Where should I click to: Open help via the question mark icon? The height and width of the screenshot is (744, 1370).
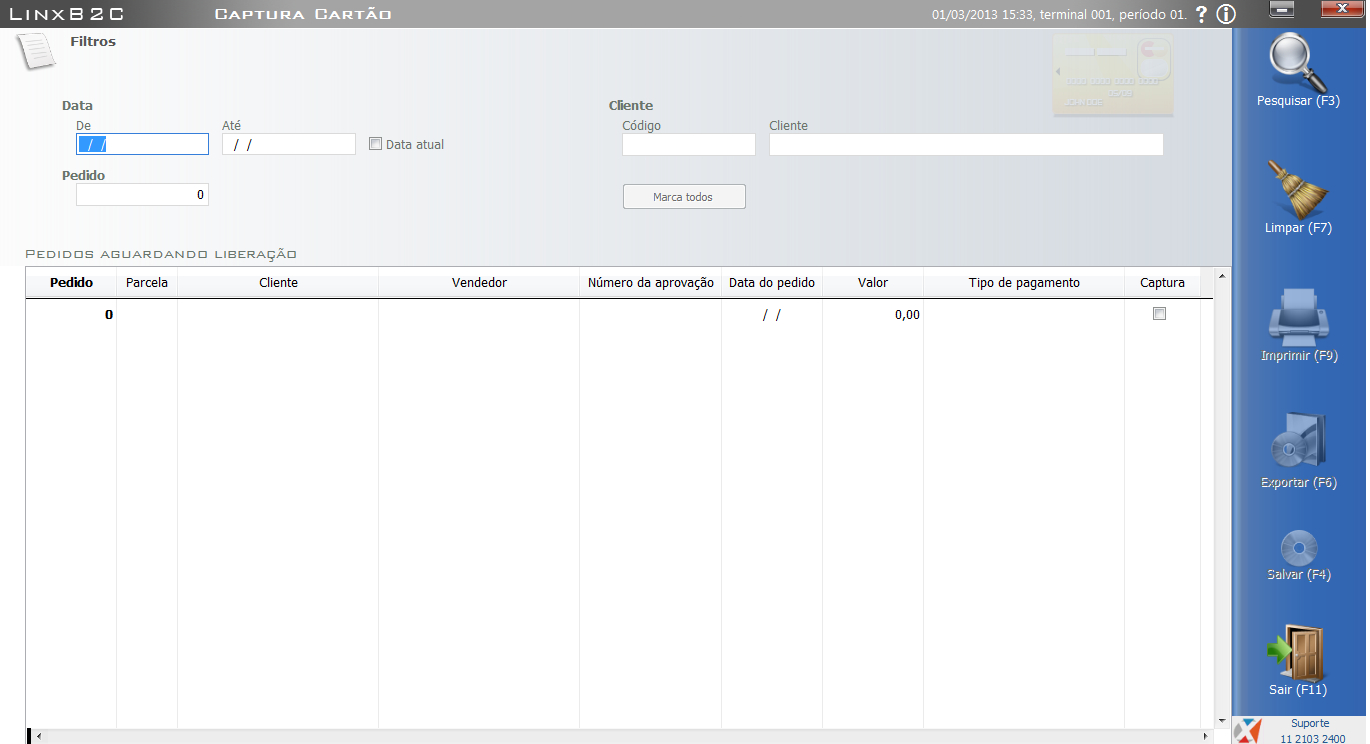(1202, 14)
